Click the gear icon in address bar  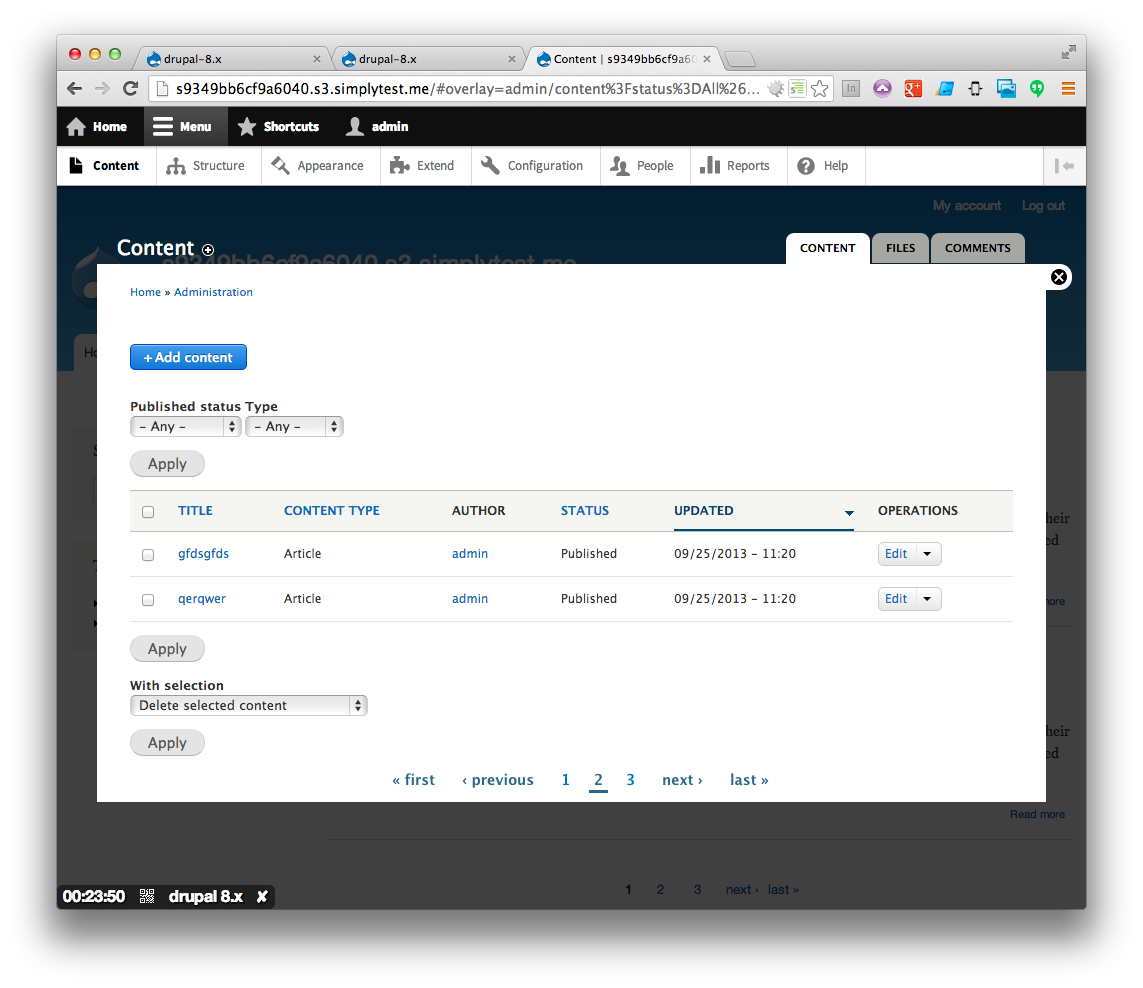tap(776, 89)
